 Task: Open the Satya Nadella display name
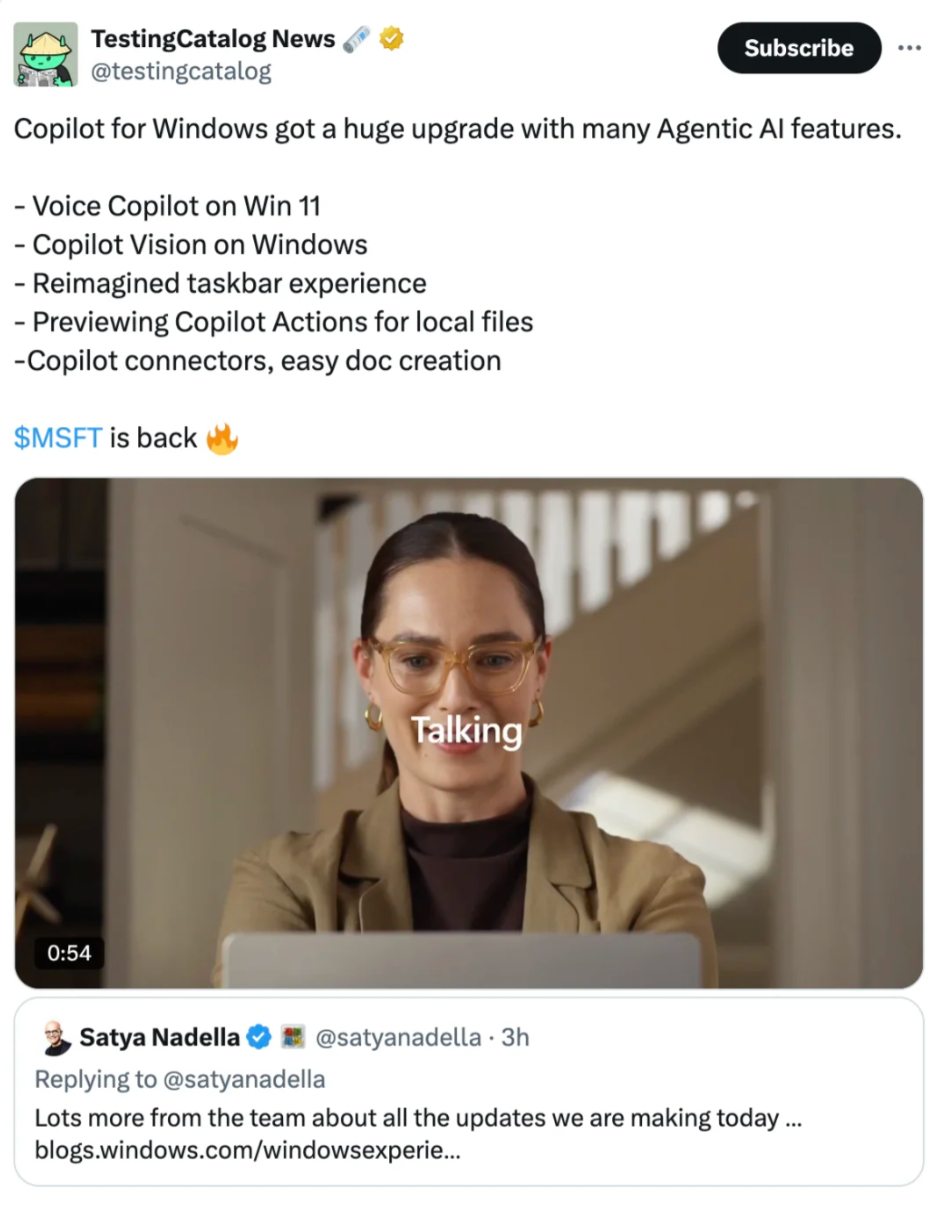tap(160, 1038)
